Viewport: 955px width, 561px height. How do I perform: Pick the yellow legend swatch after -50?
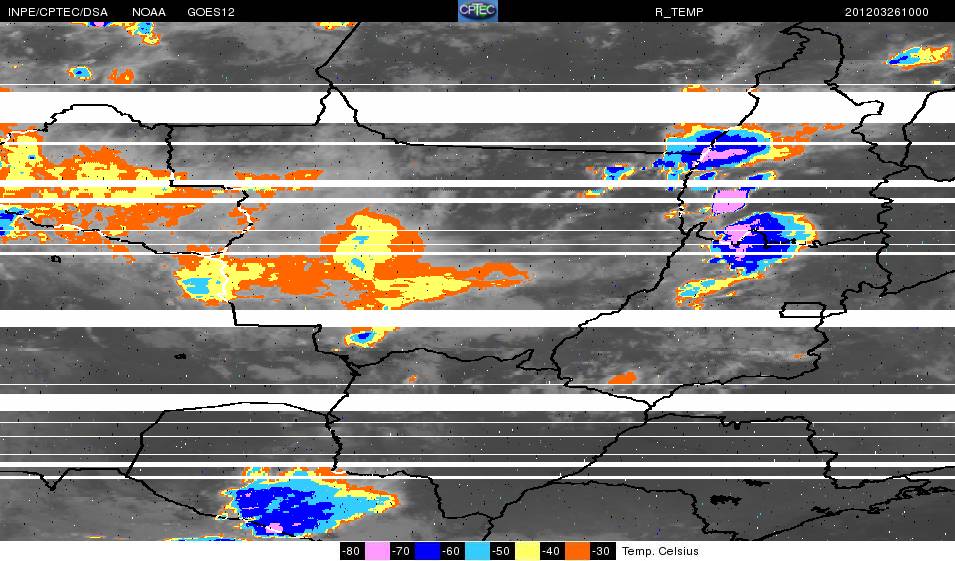point(527,551)
